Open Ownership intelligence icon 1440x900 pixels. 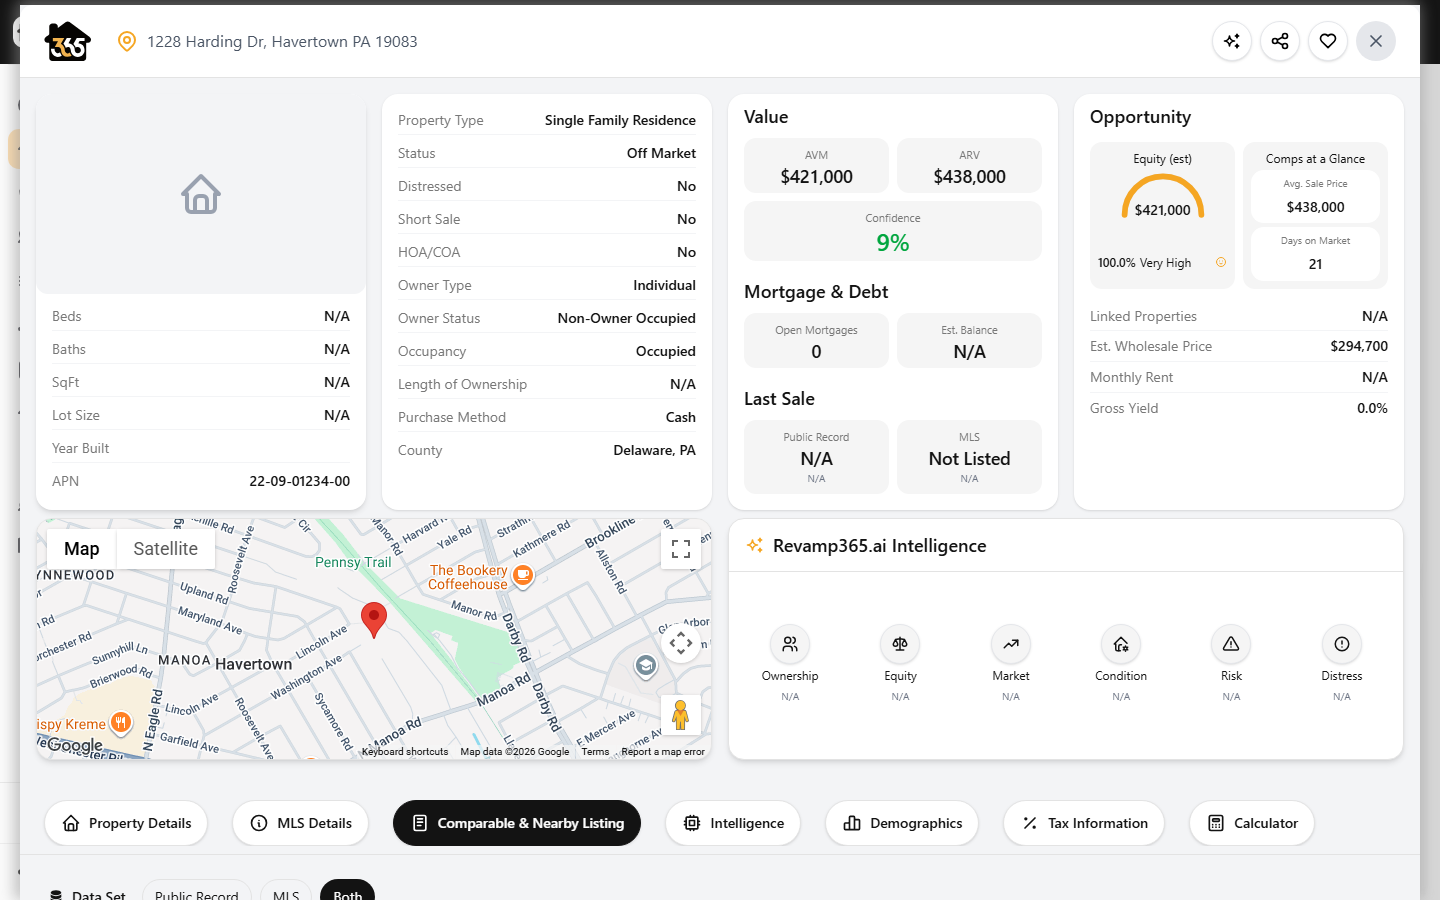click(790, 644)
